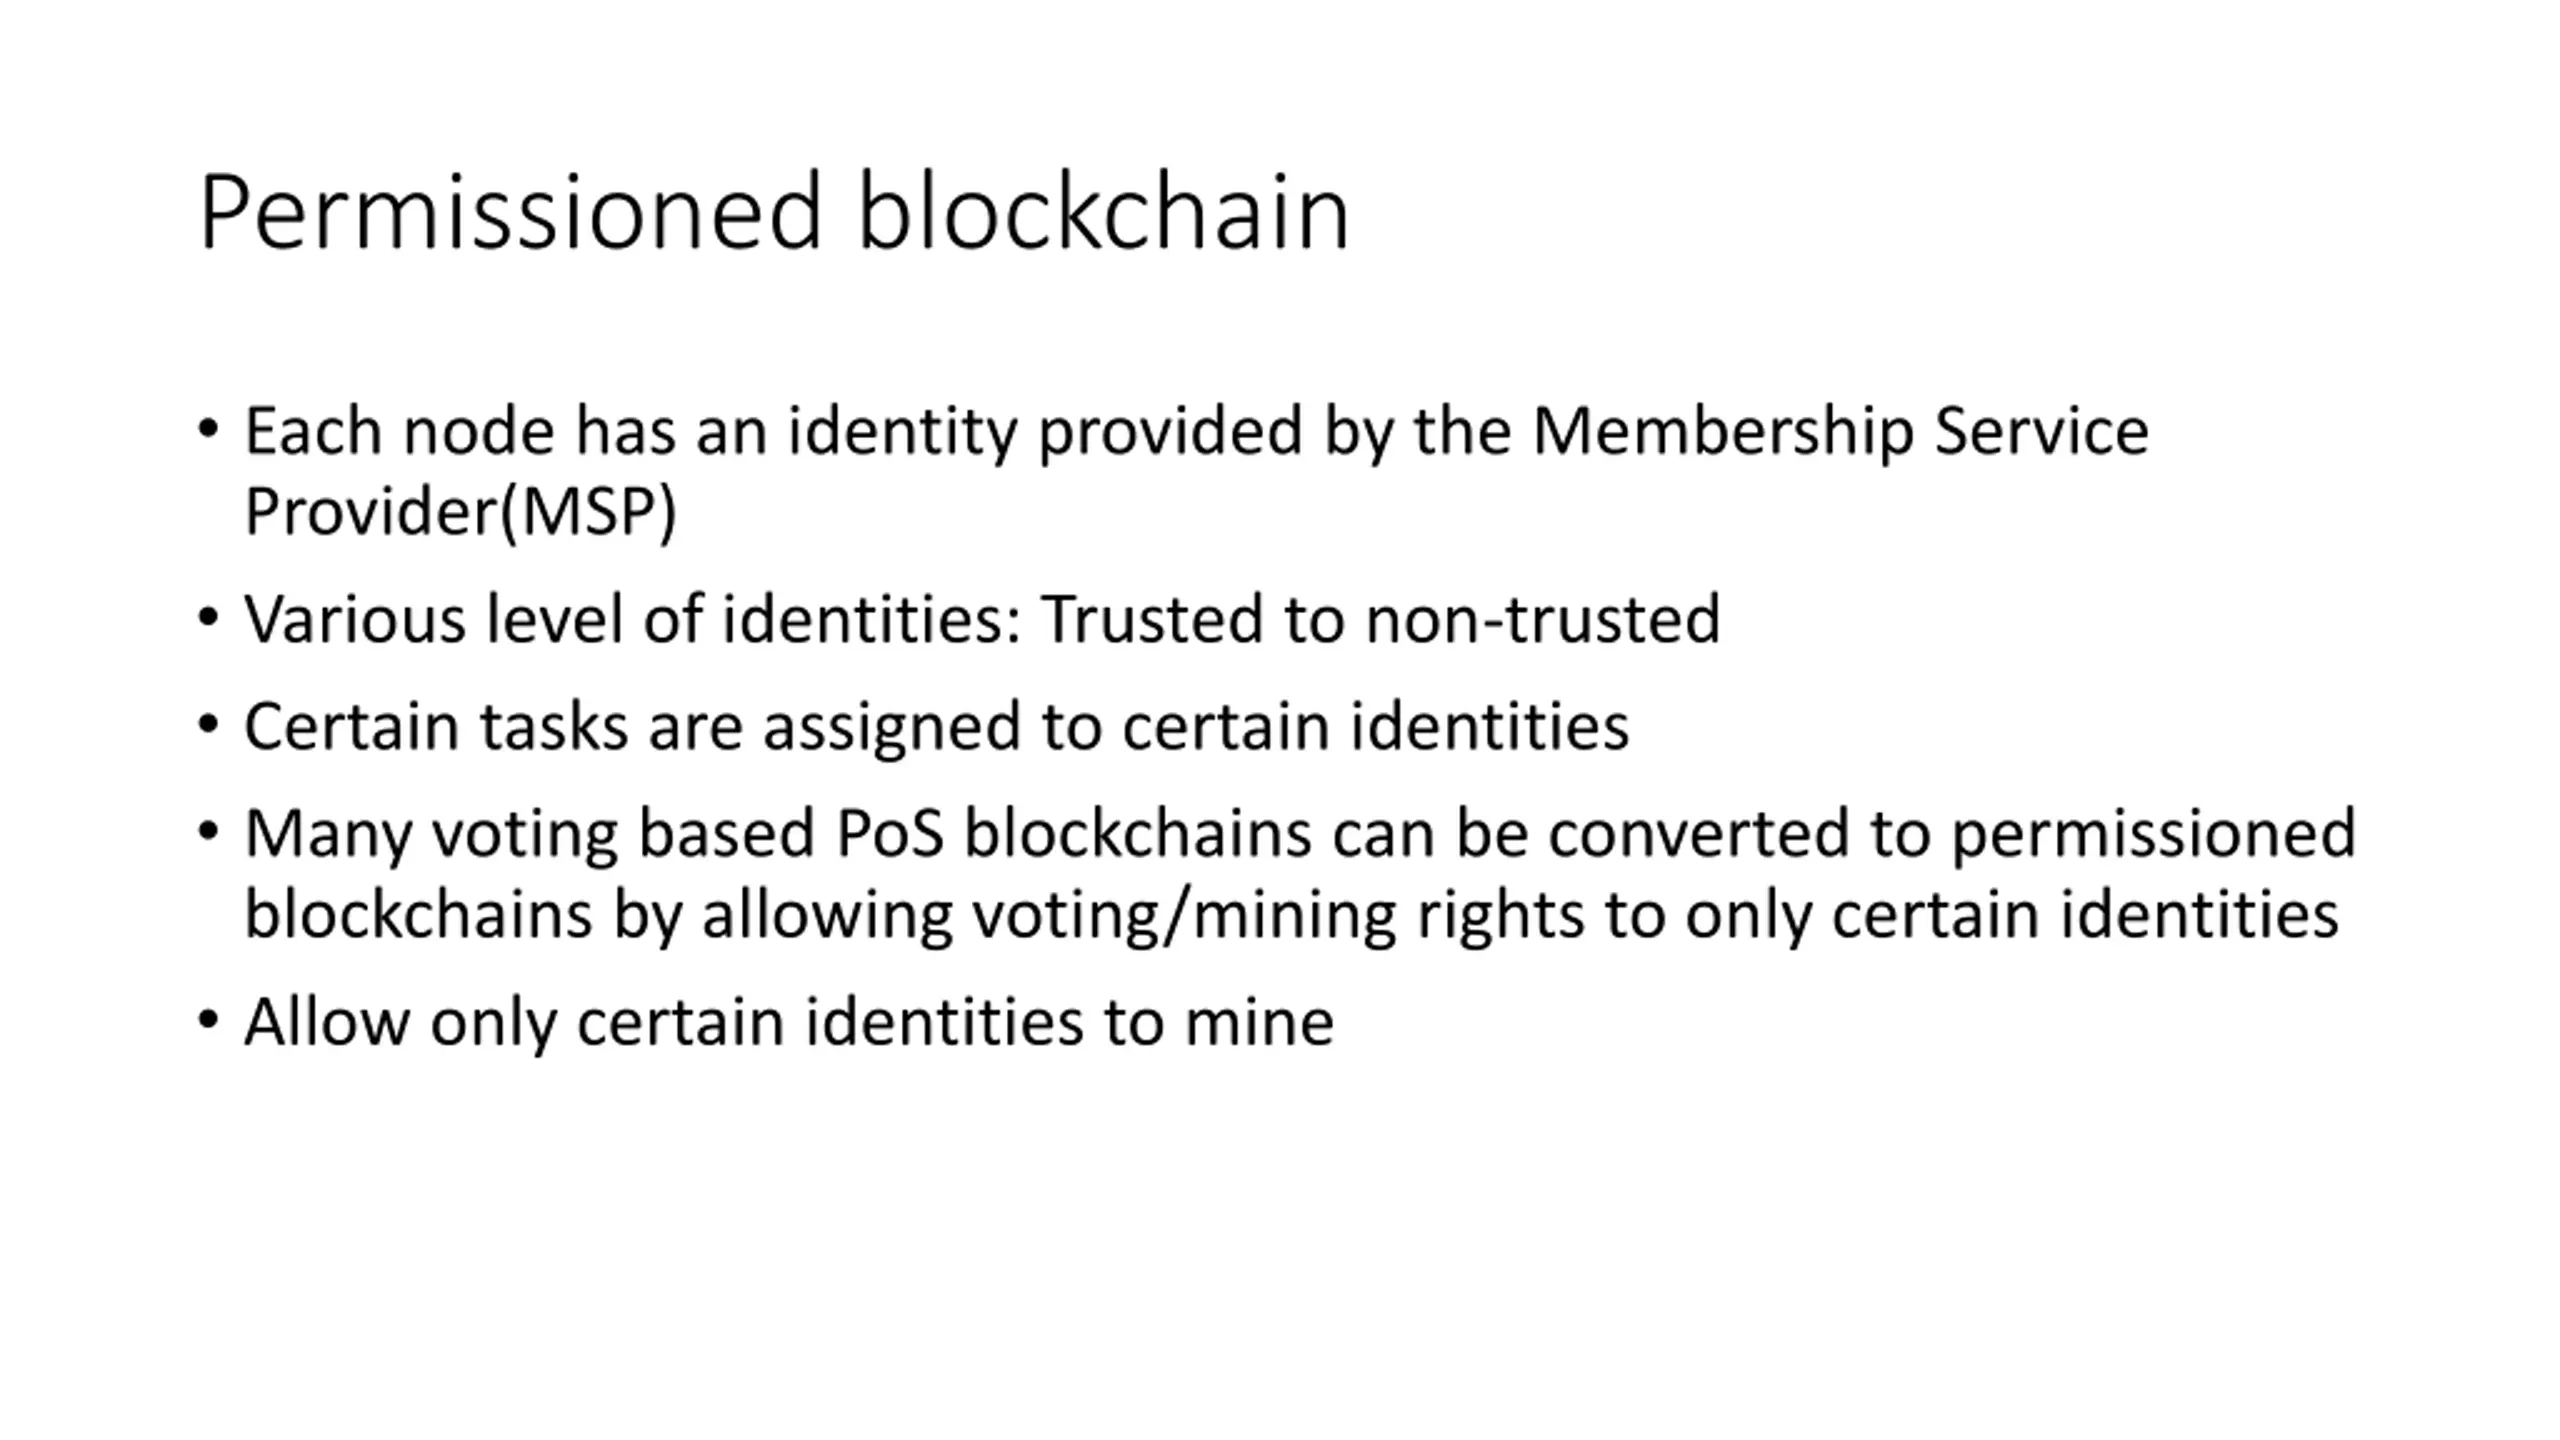Viewport: 2560px width, 1440px height.
Task: Click the 'Allow only certain identities to mine' bullet
Action: point(789,1023)
